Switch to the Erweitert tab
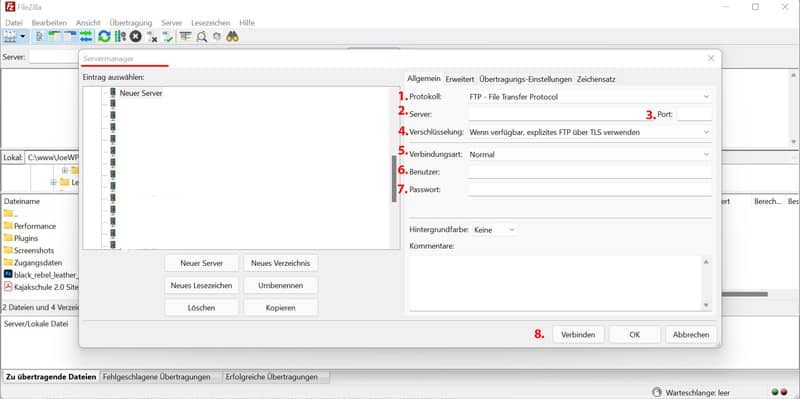The width and height of the screenshot is (800, 399). (x=460, y=79)
